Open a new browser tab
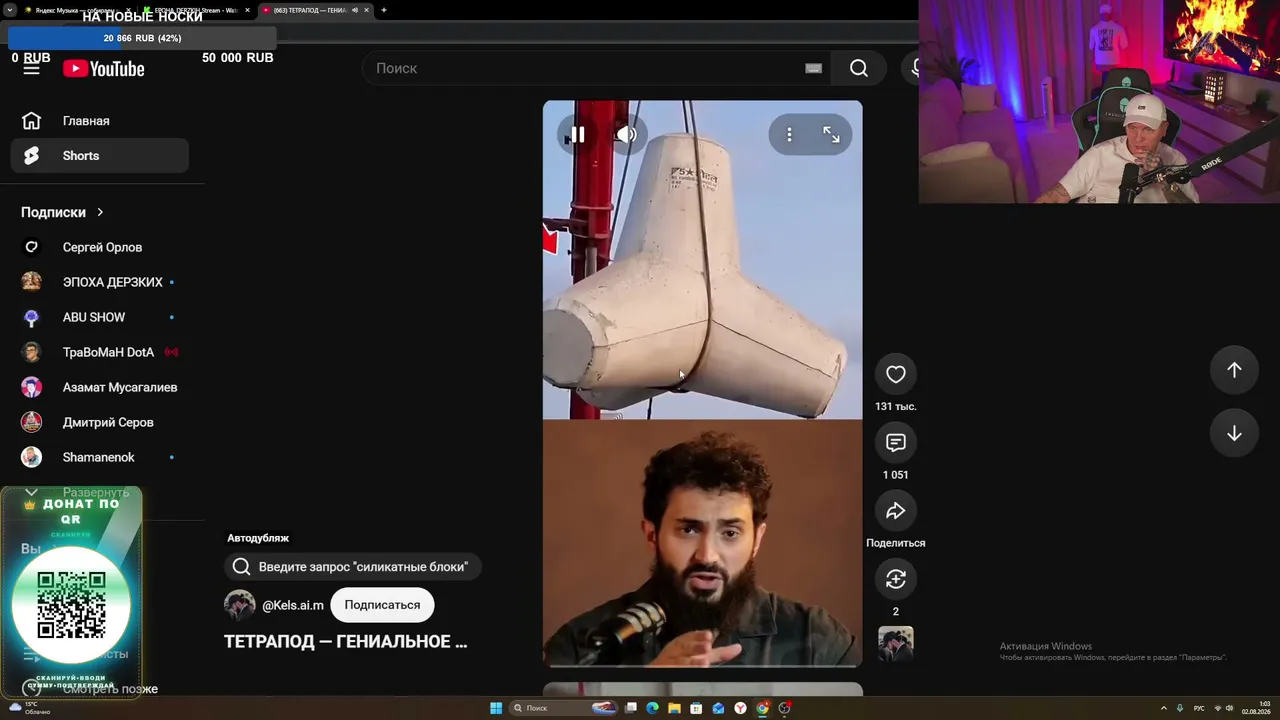Image resolution: width=1280 pixels, height=720 pixels. coord(384,10)
